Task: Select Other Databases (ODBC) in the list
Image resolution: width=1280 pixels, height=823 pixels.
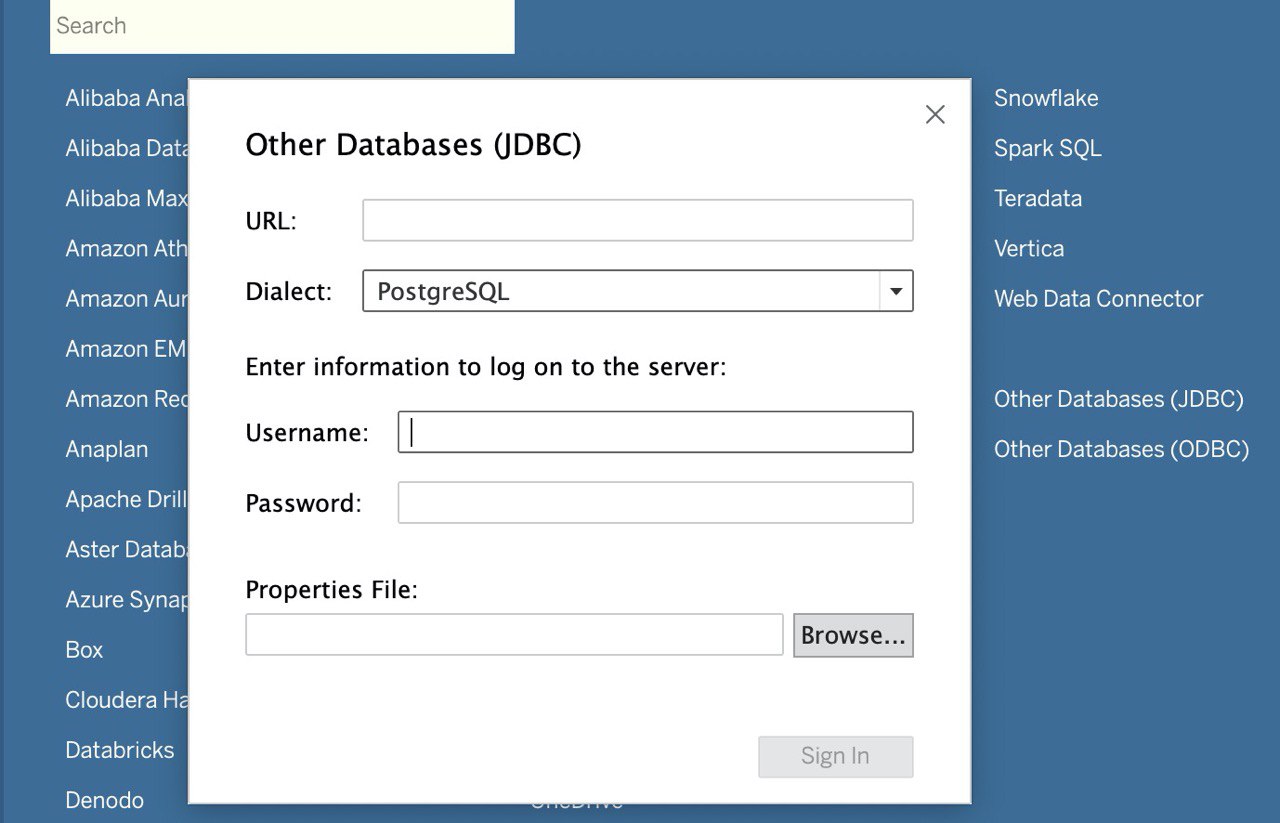Action: (1122, 449)
